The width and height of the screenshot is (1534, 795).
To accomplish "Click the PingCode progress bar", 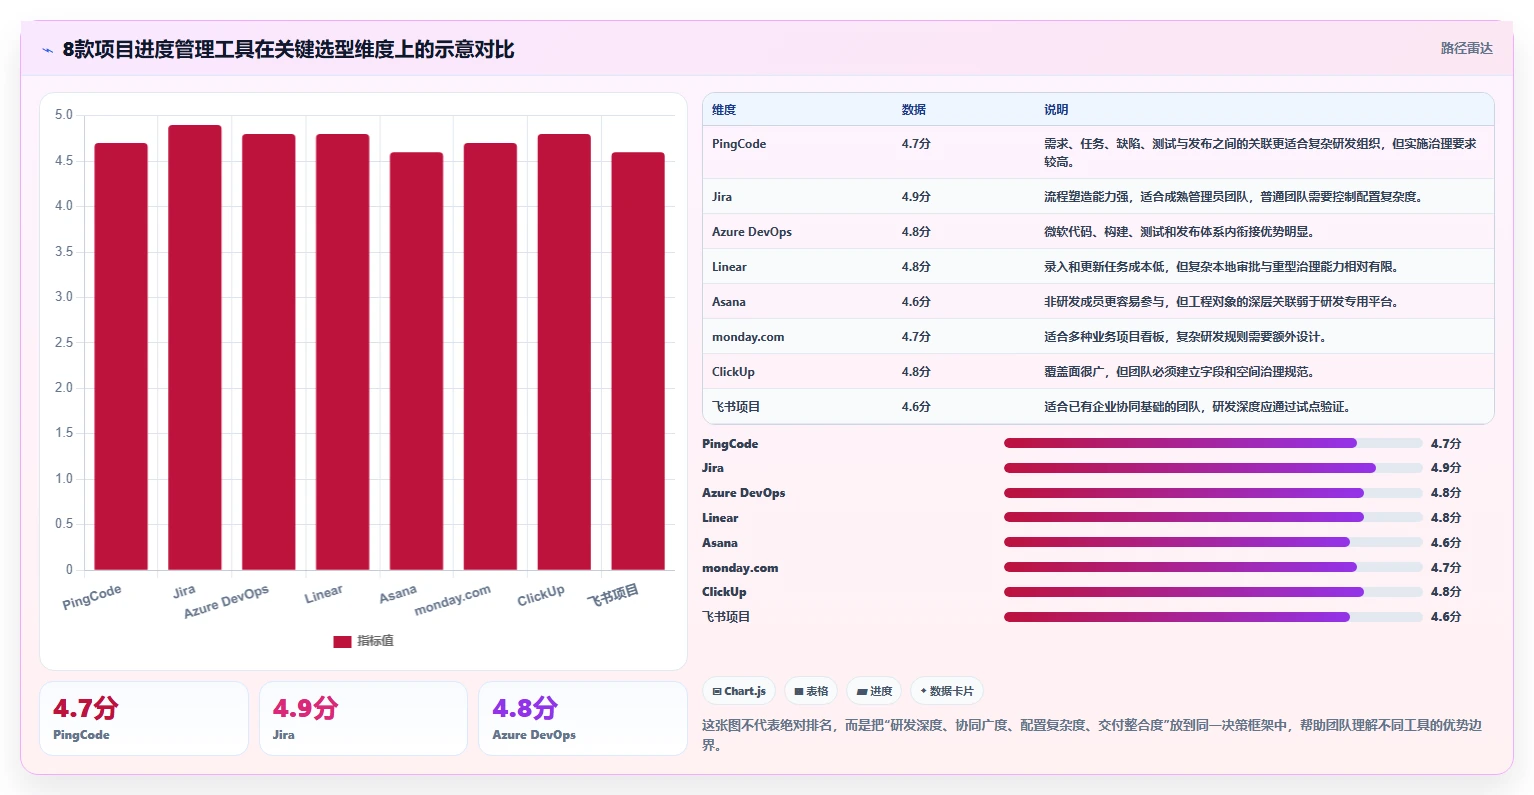I will point(1213,443).
